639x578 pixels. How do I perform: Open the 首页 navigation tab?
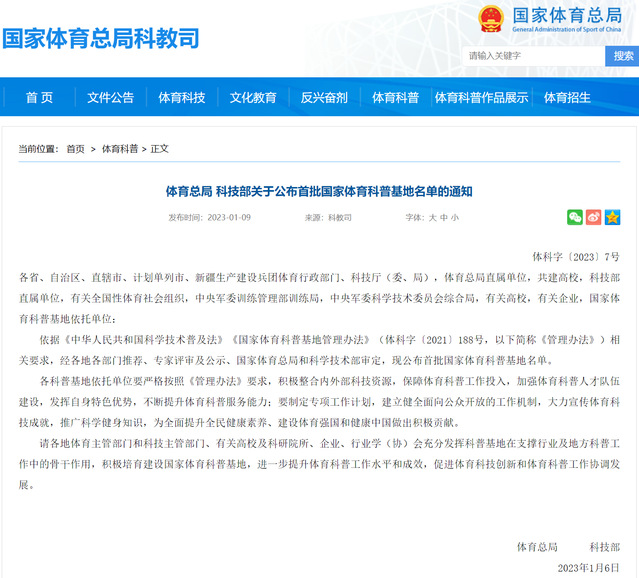(x=39, y=97)
